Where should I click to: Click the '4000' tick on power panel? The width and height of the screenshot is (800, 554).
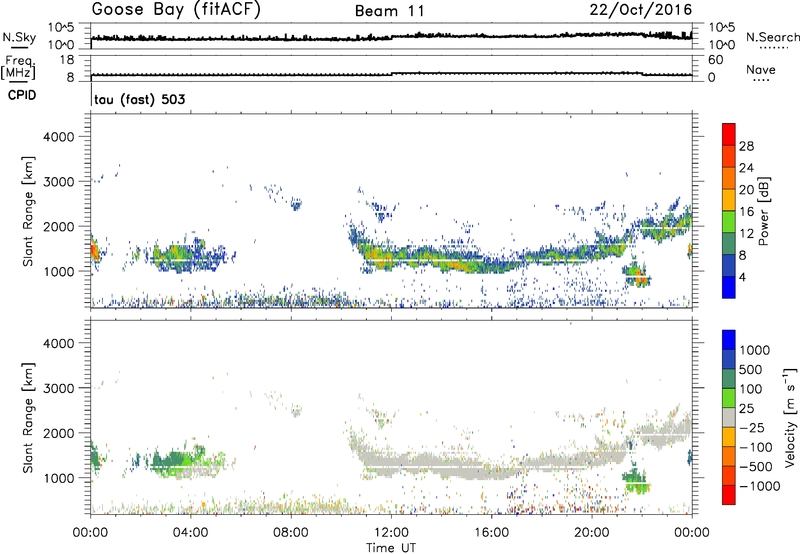(59, 137)
